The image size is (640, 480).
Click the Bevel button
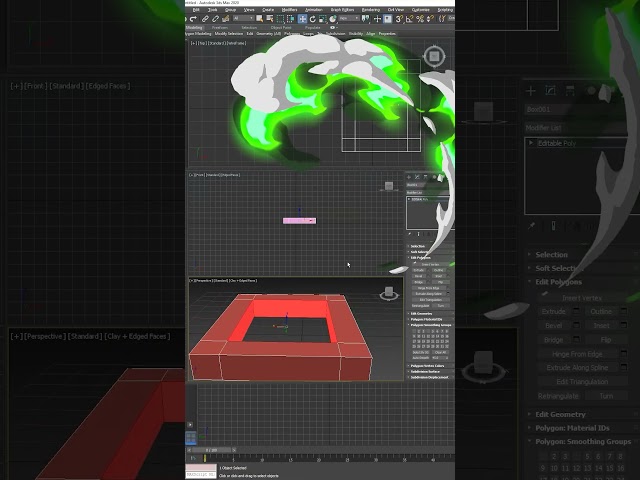(419, 276)
